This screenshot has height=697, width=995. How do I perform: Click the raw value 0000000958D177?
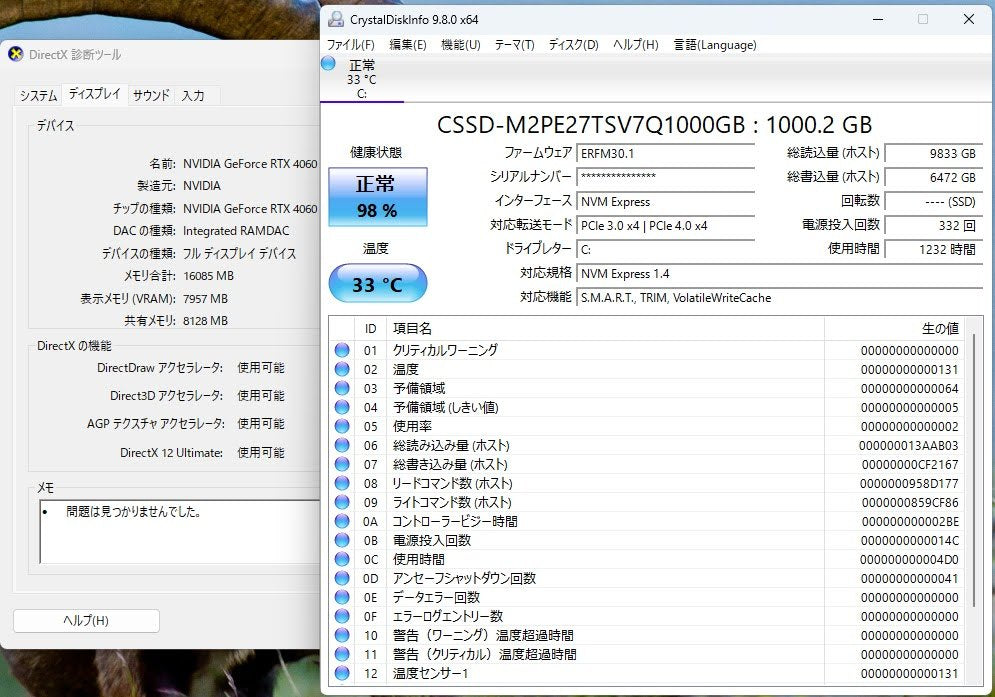click(x=909, y=484)
